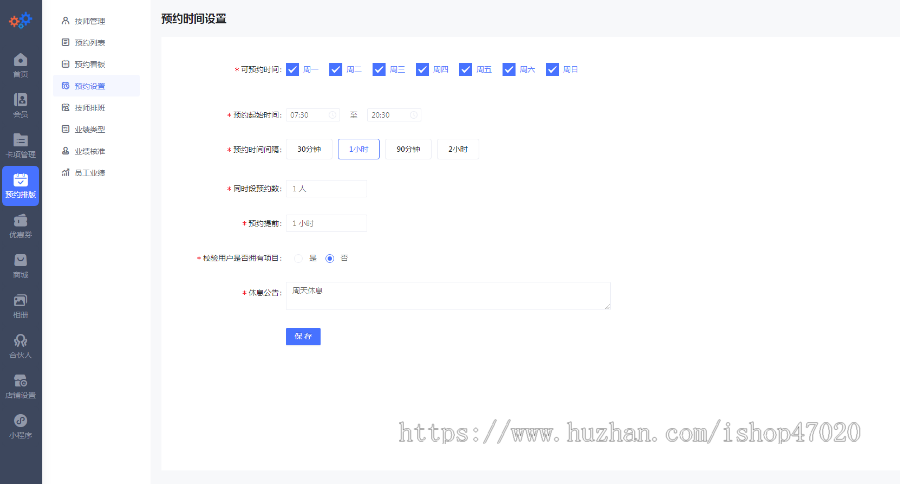Viewport: 900px width, 484px height.
Task: Uncheck the 周二 Tuesday checkbox
Action: [336, 69]
